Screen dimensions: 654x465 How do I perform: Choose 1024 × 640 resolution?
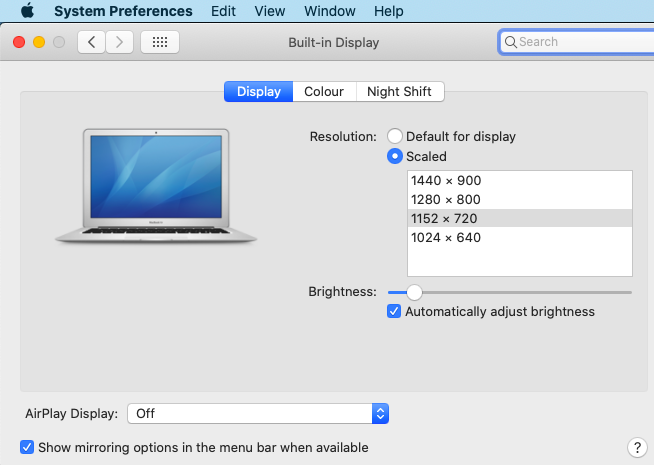coord(520,237)
